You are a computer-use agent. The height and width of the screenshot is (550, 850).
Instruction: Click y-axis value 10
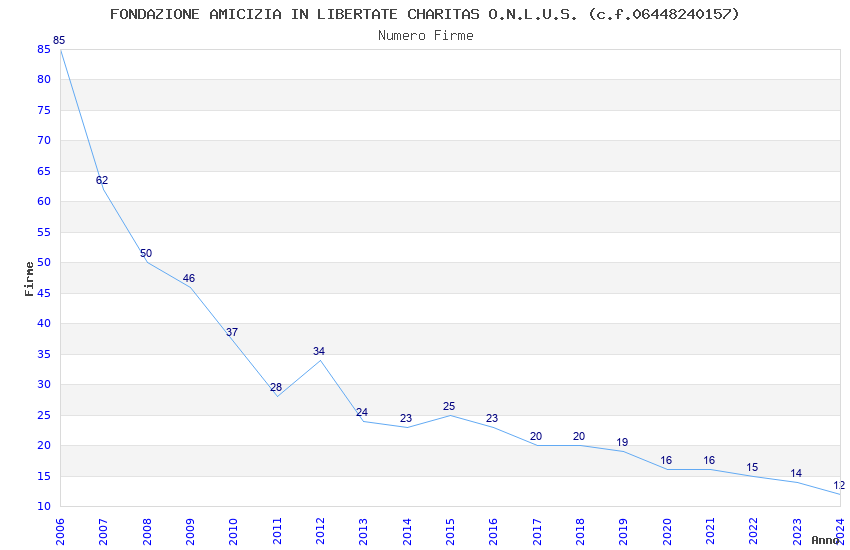click(44, 506)
